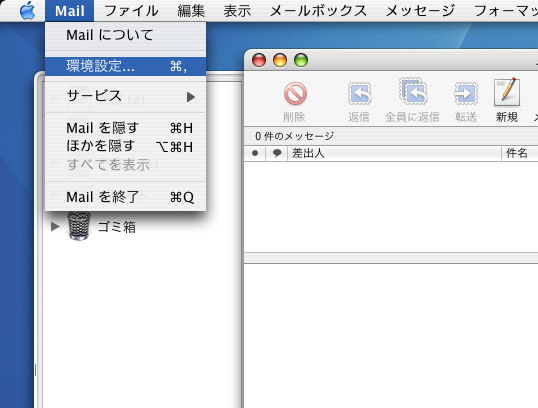Compose new message with 新規 pencil icon
This screenshot has height=408, width=538.
pyautogui.click(x=507, y=92)
